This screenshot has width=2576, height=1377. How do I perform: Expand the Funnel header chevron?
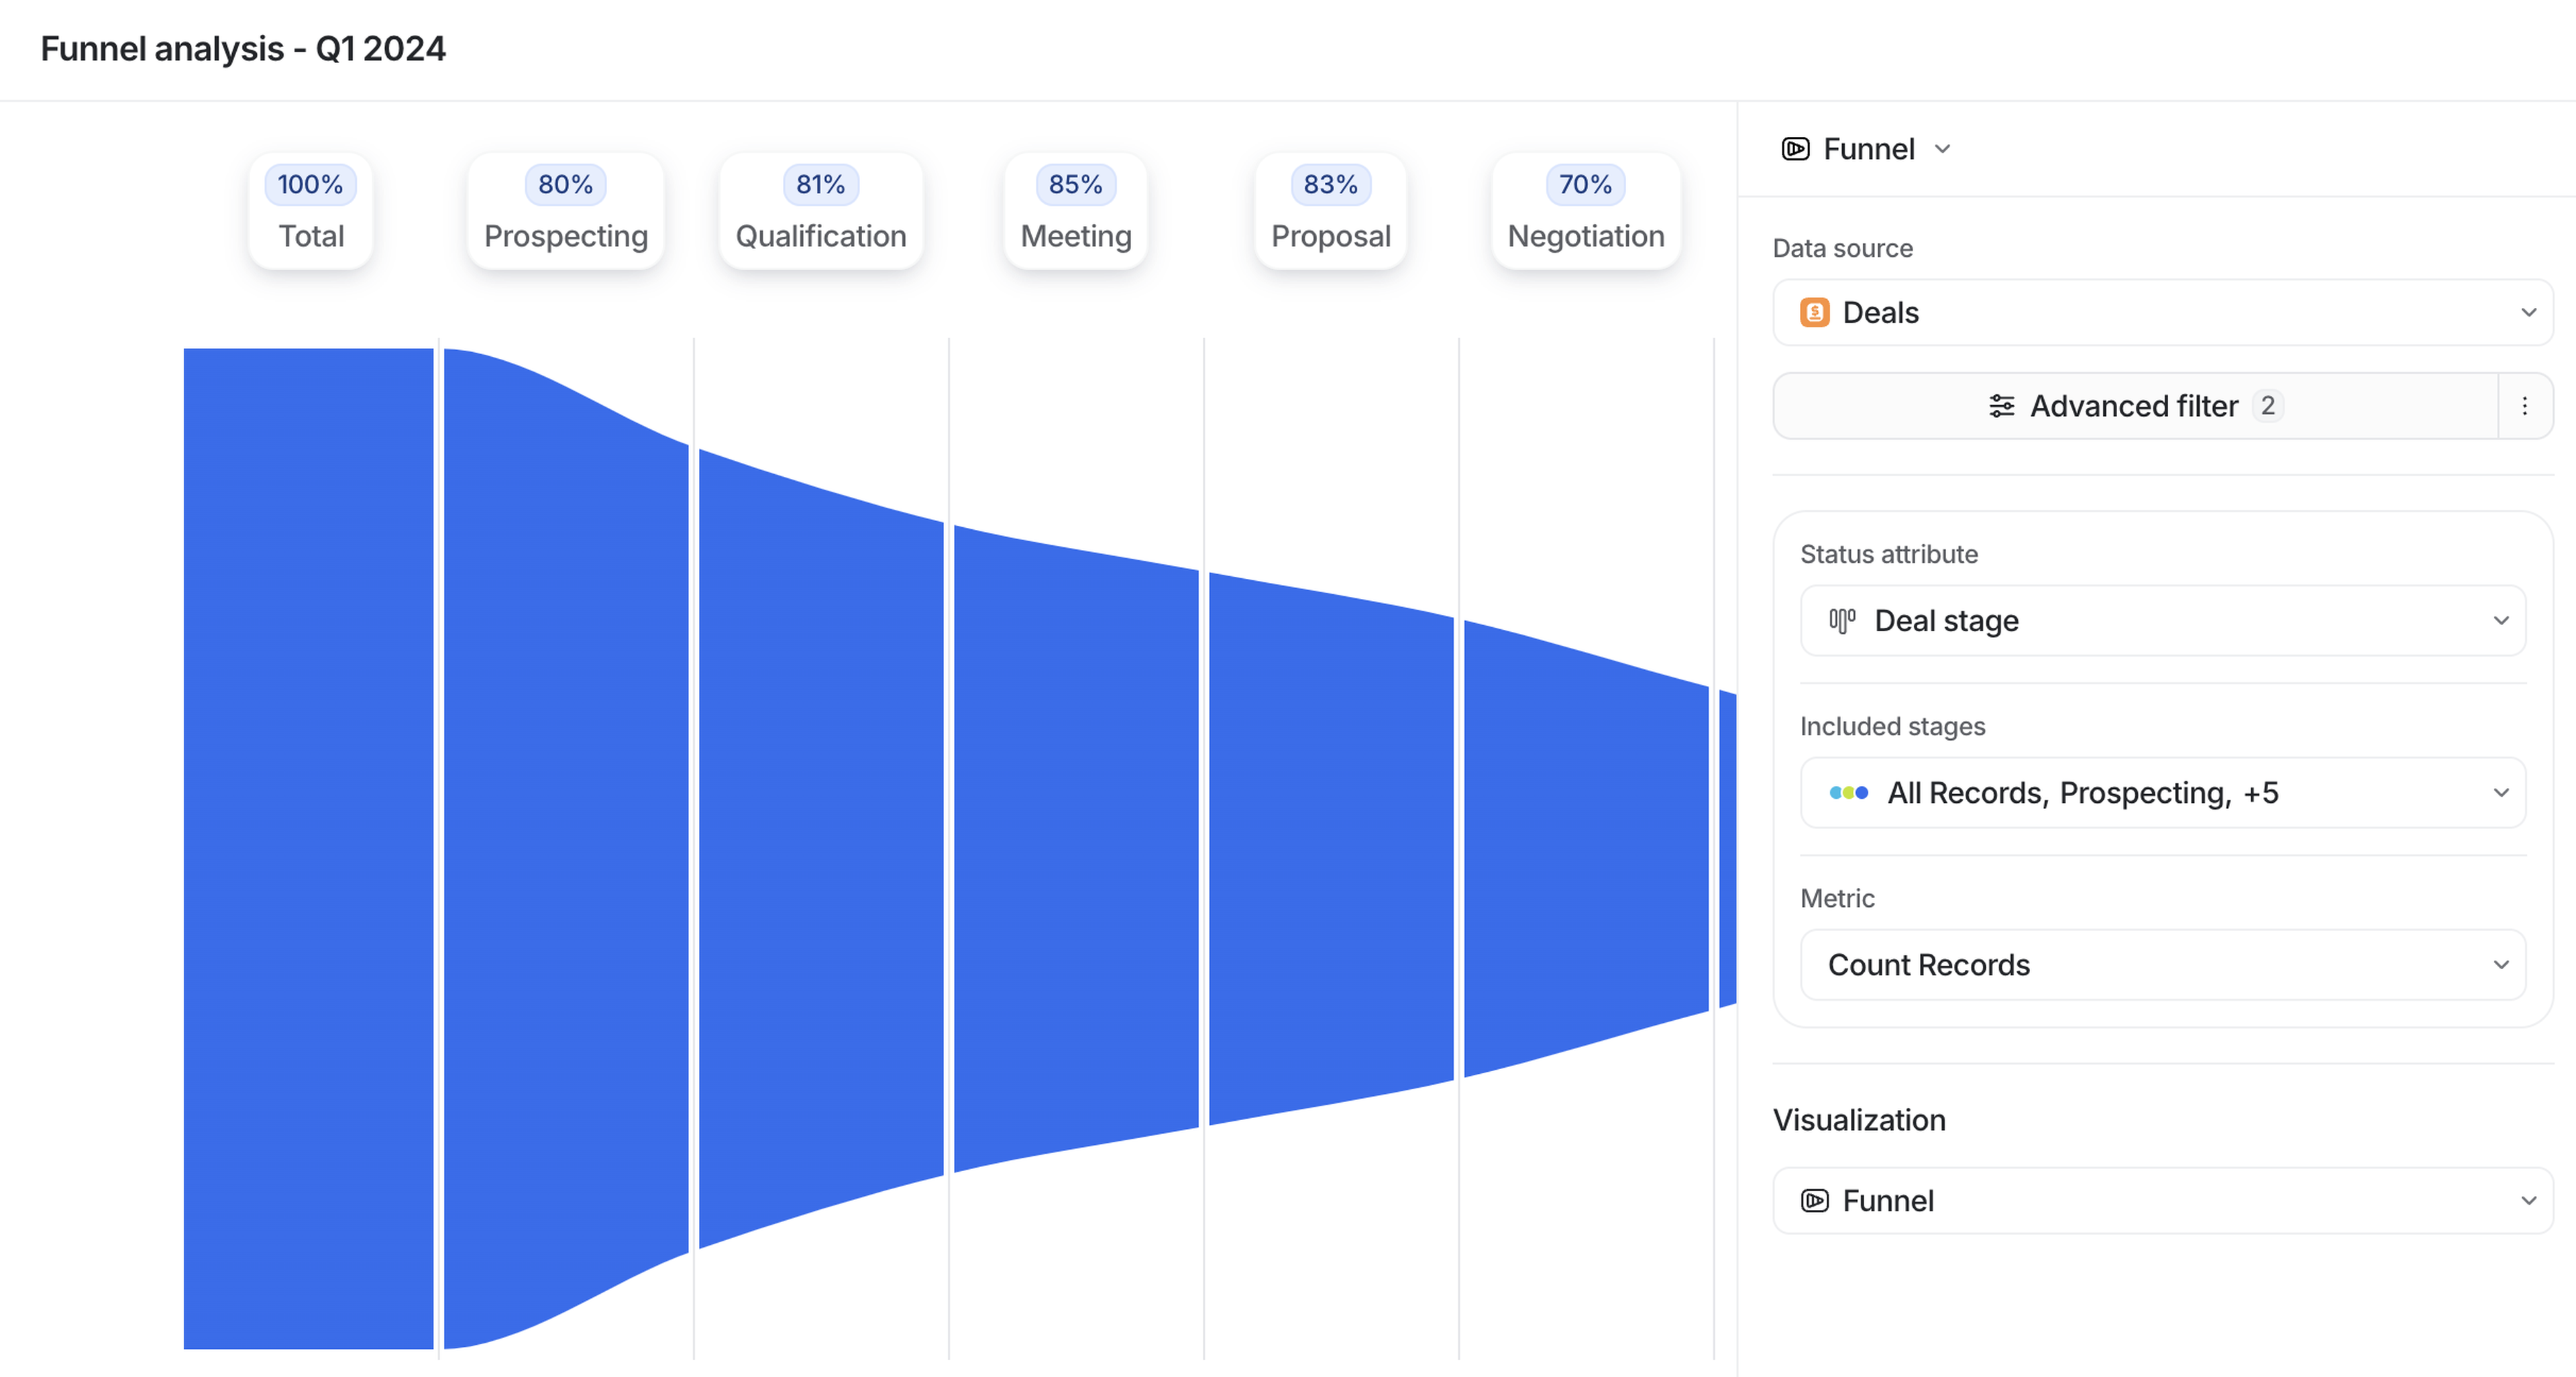click(x=1942, y=149)
